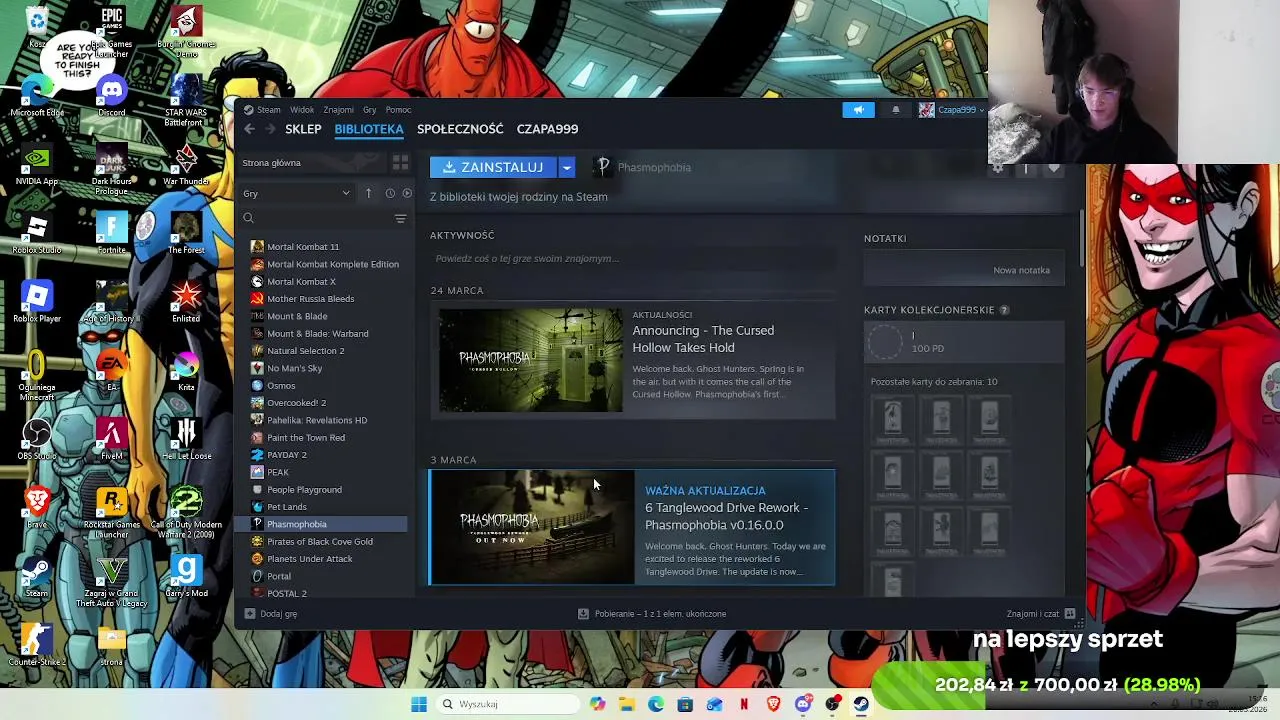Open the CZAPA999 profile tab
This screenshot has height=720, width=1280.
547,129
